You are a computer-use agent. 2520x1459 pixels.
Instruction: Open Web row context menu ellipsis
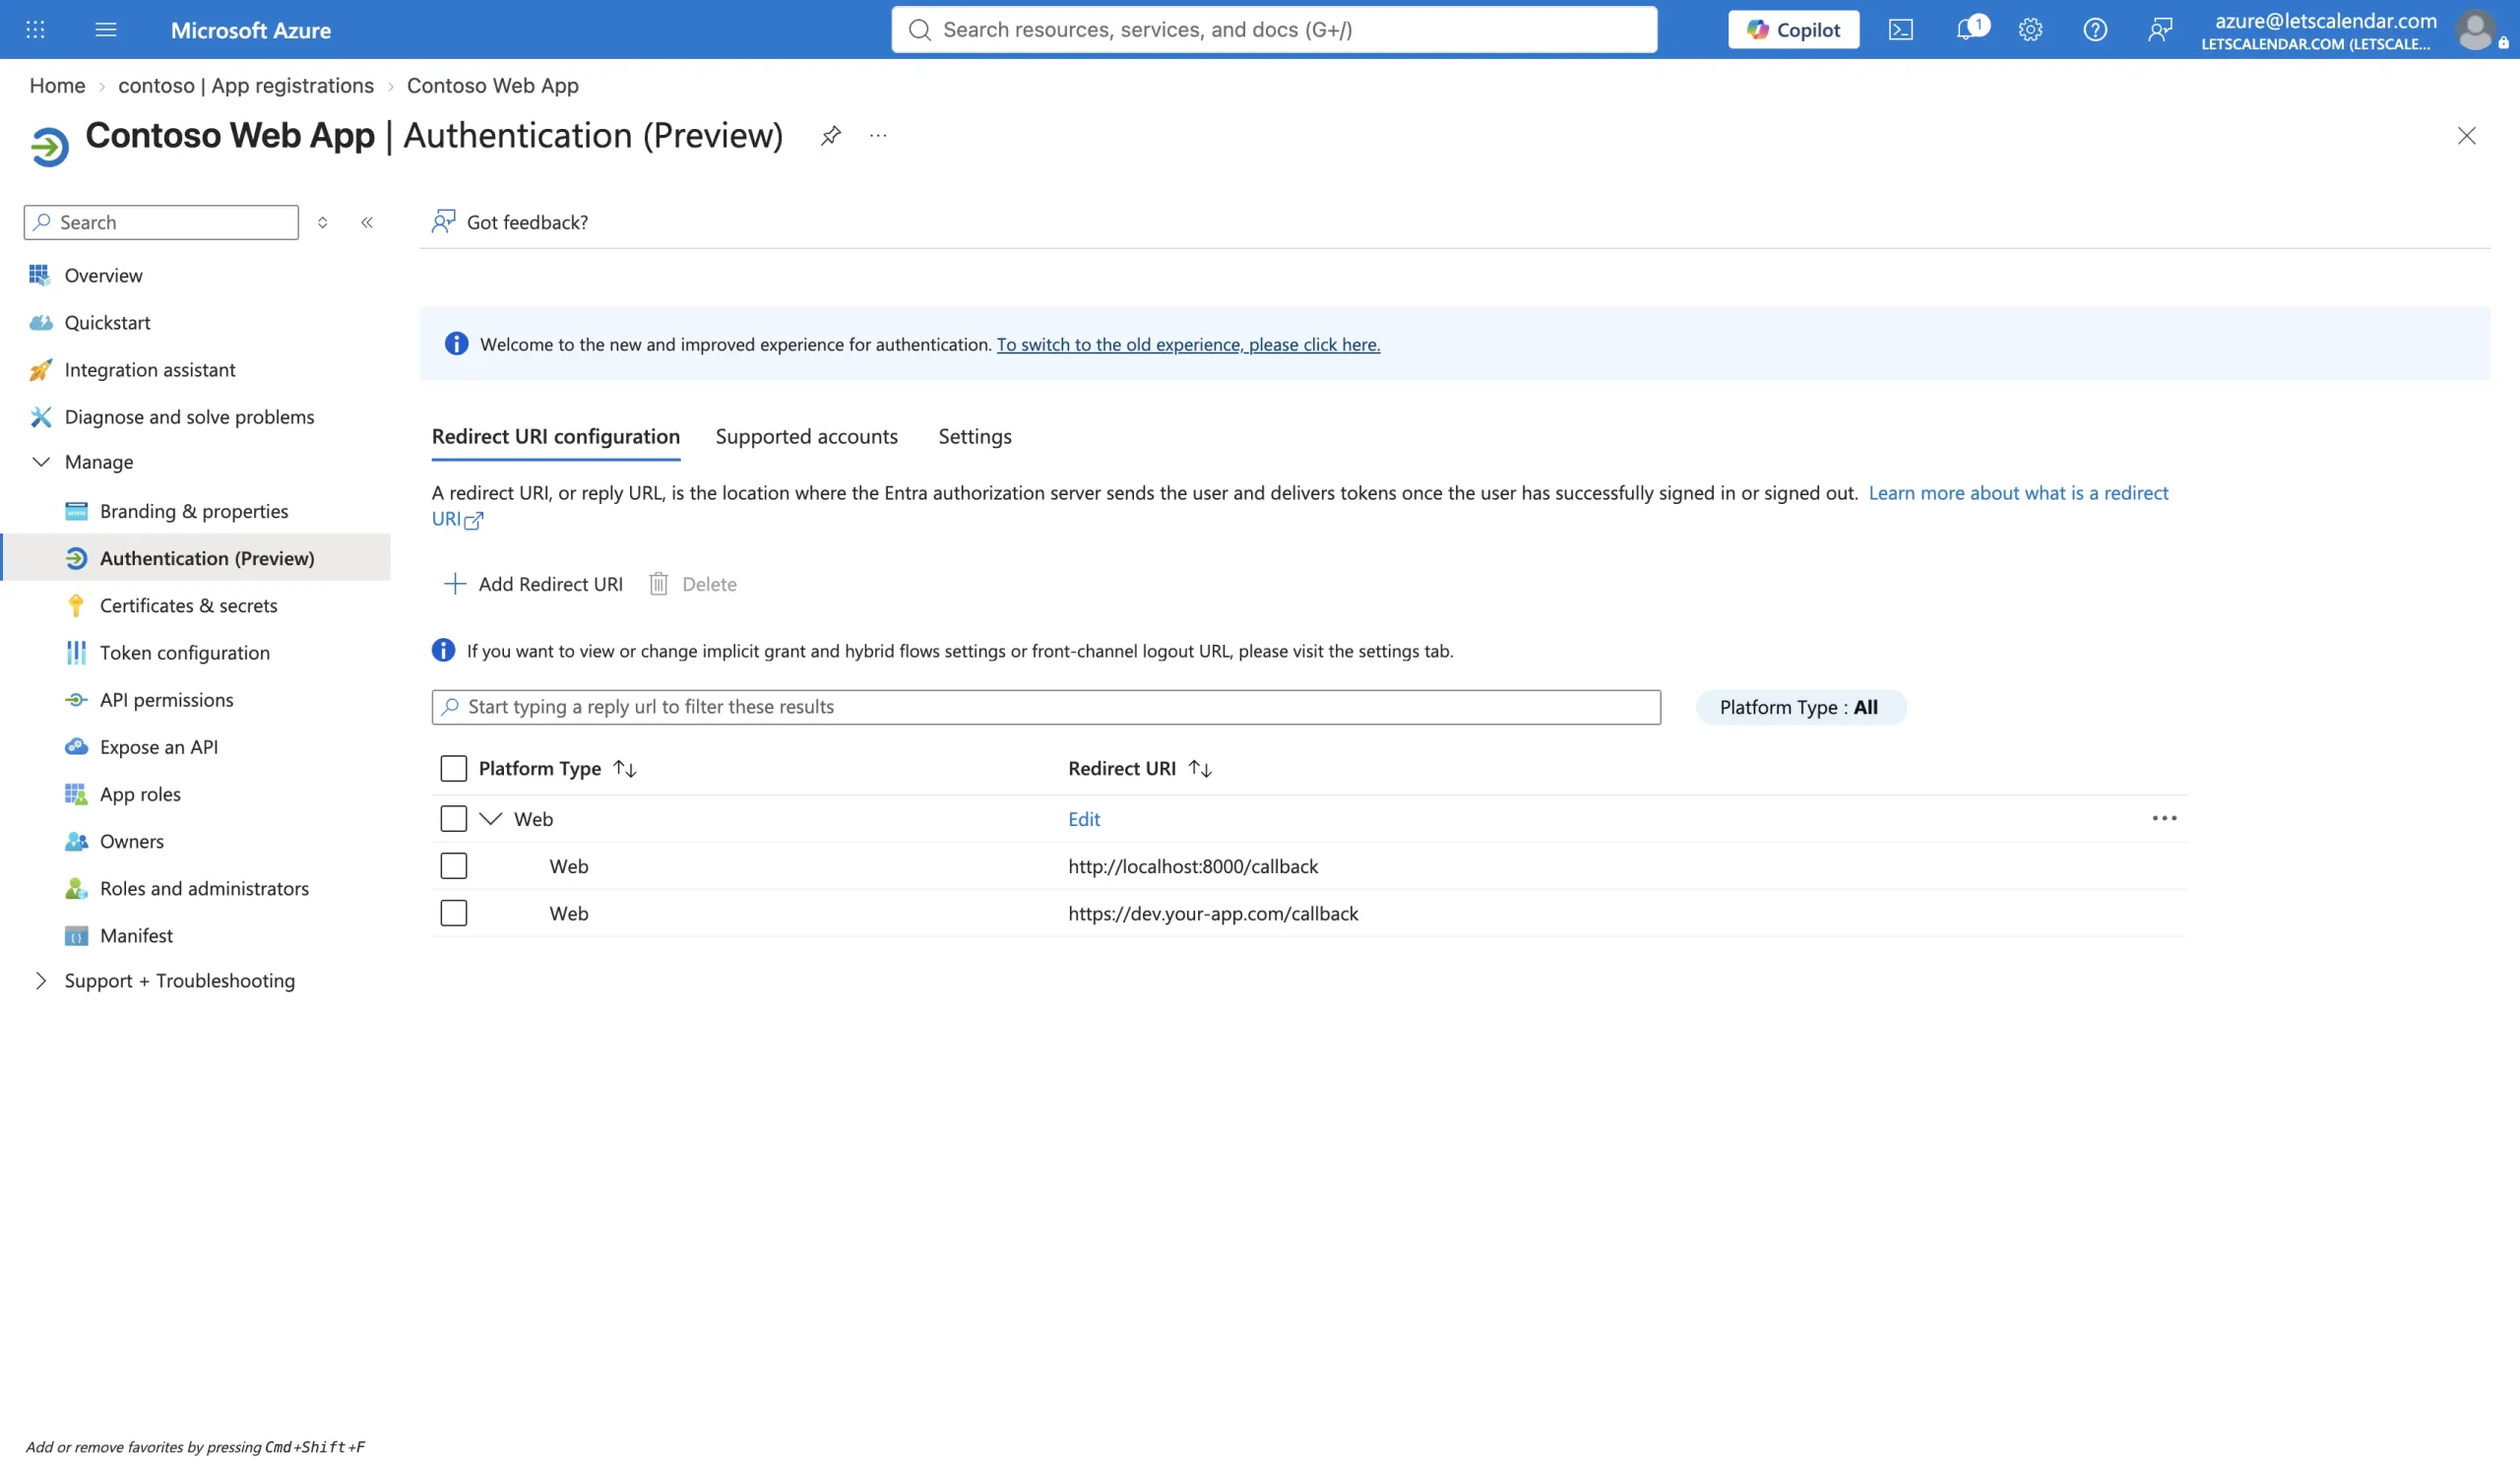point(2164,818)
